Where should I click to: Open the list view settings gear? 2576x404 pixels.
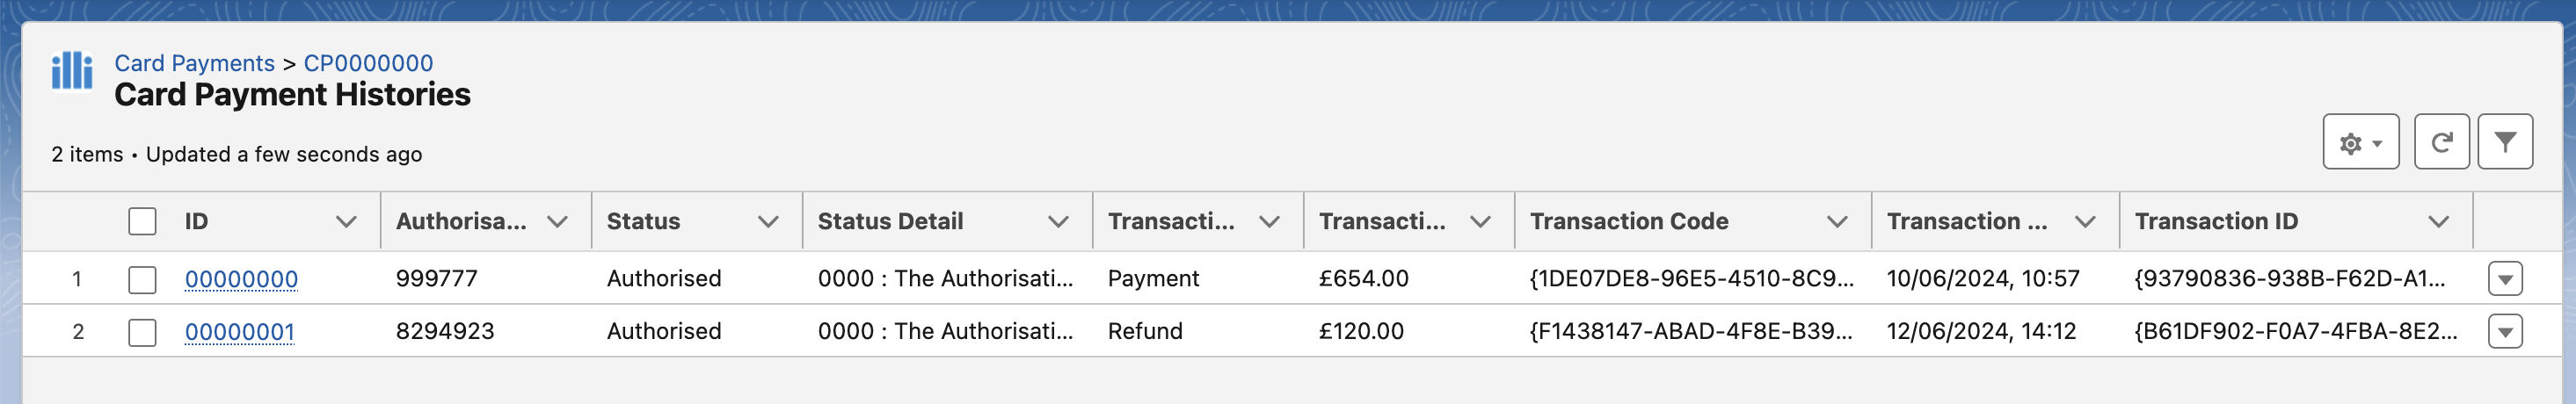pyautogui.click(x=2360, y=142)
